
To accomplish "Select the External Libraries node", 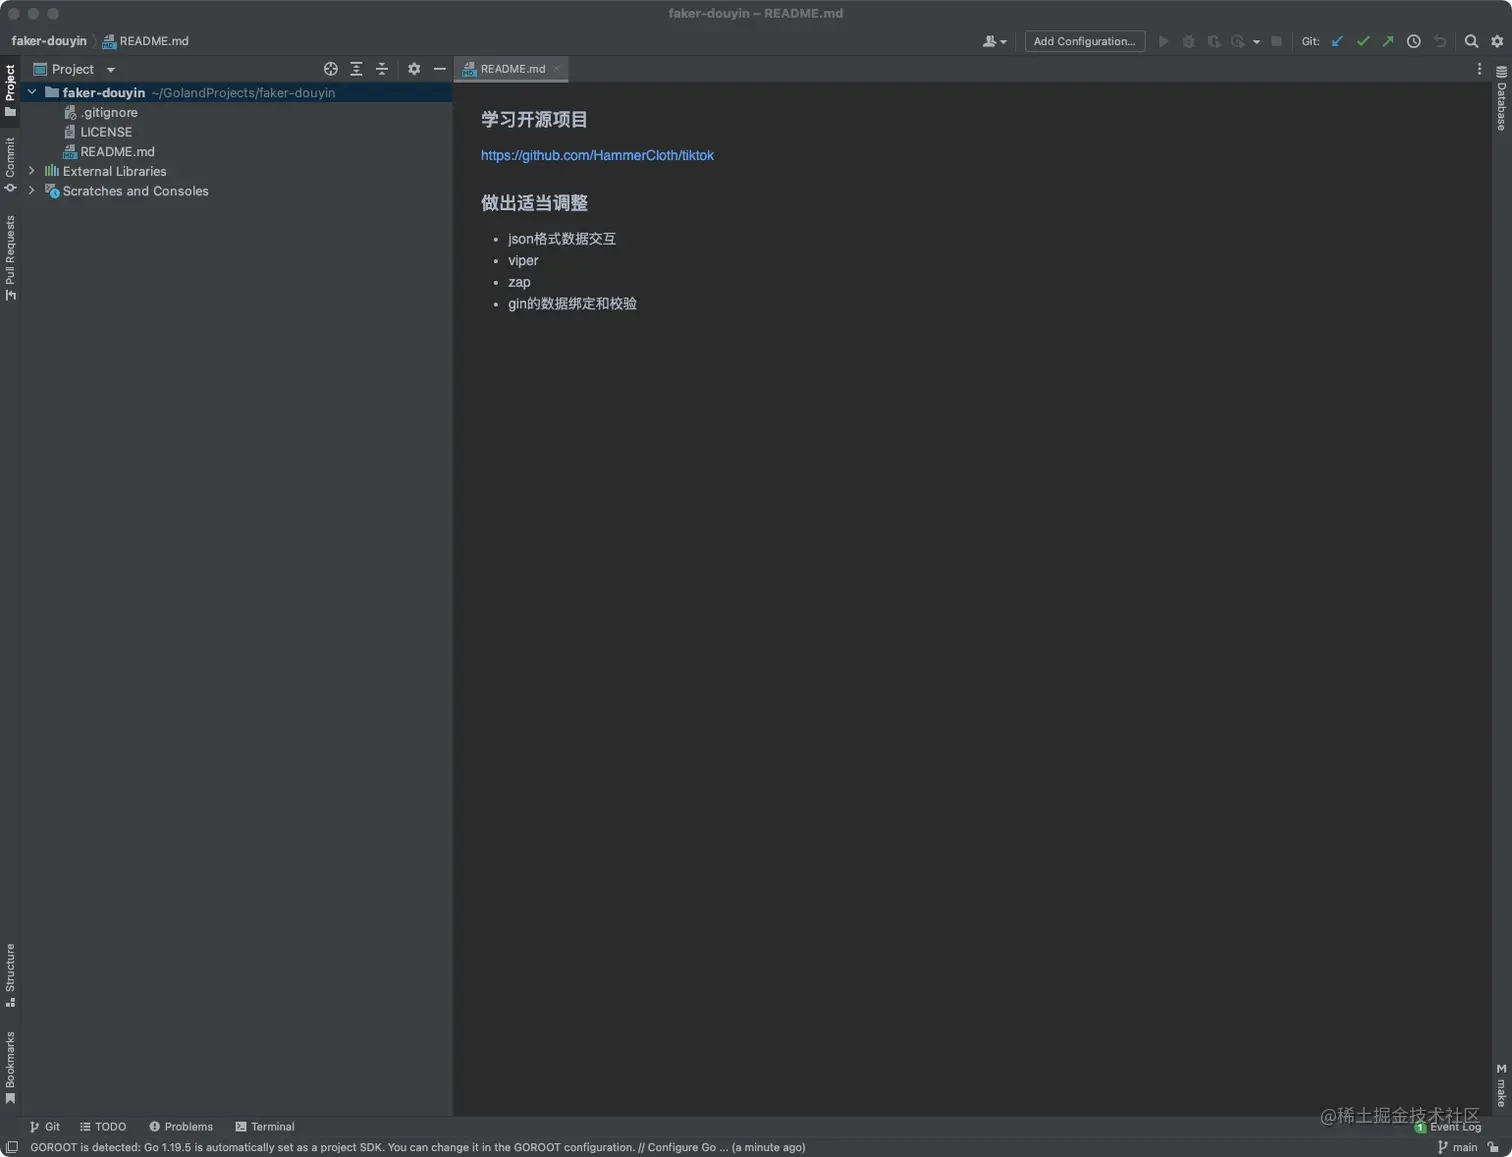I will pyautogui.click(x=114, y=171).
